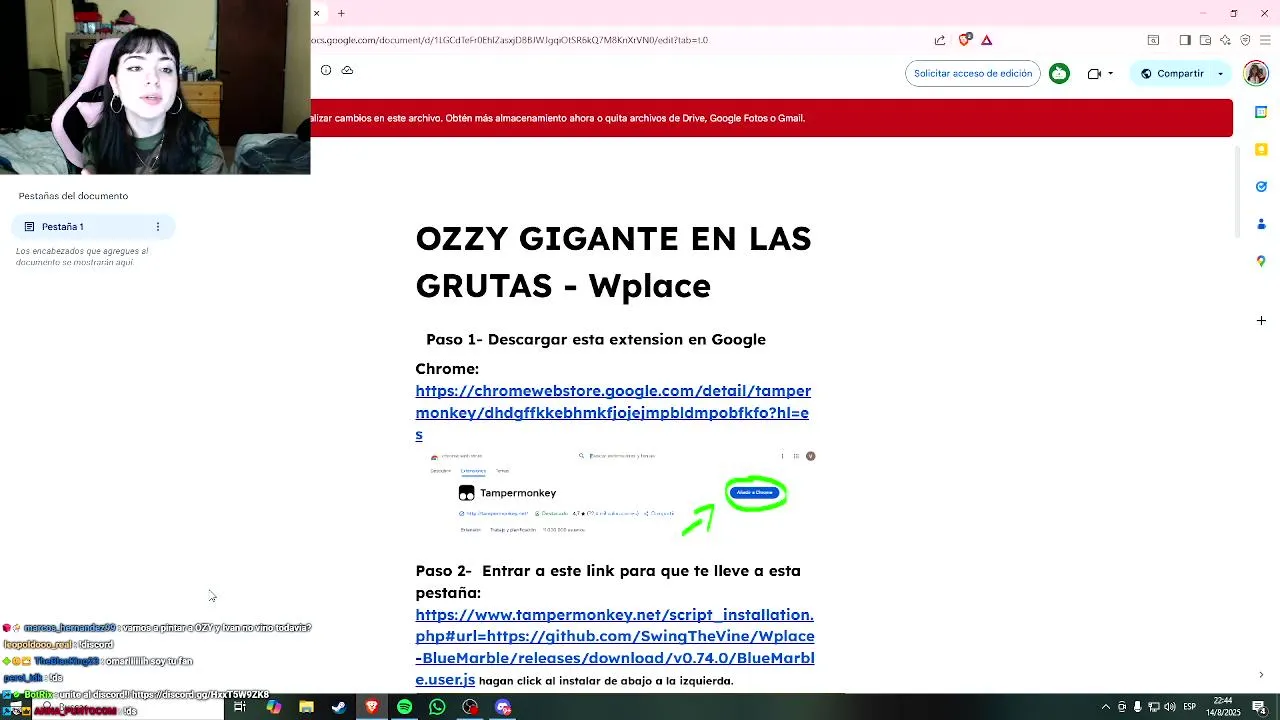Open File Explorer from the taskbar
1280x720 pixels.
[x=306, y=707]
